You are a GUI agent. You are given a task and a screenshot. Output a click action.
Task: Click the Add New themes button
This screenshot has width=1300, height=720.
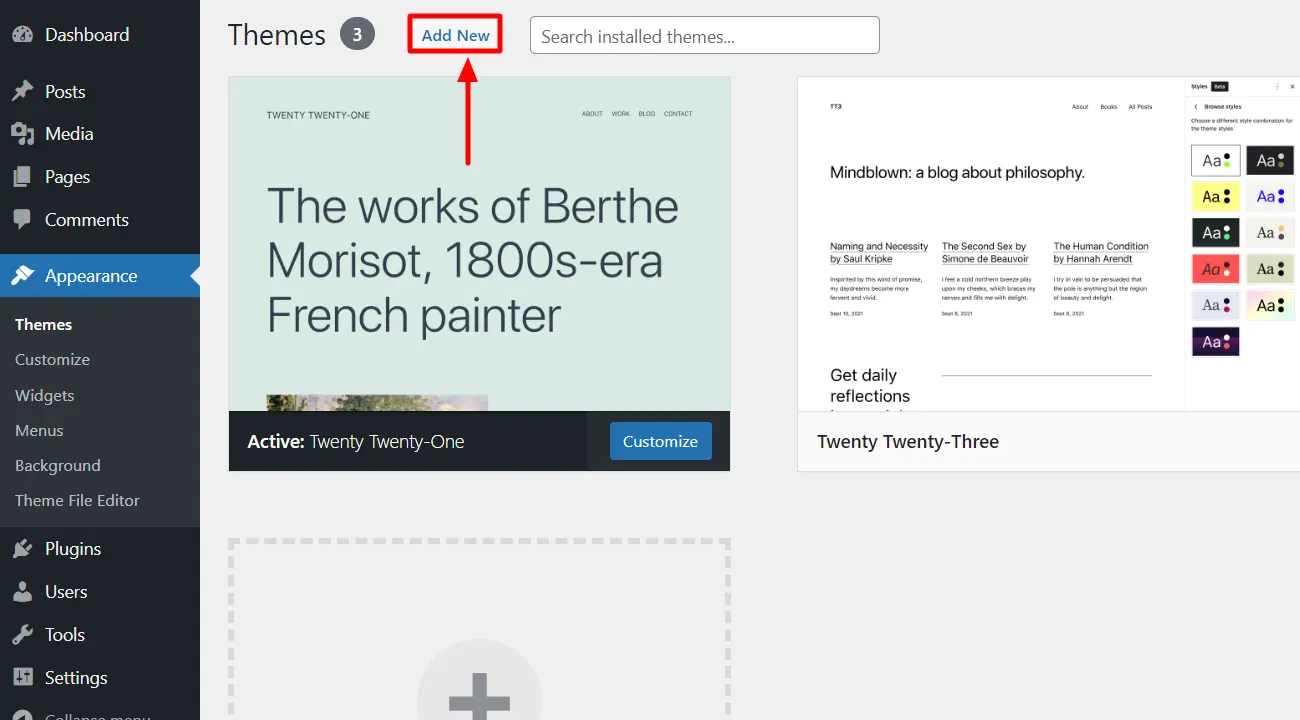(x=455, y=35)
